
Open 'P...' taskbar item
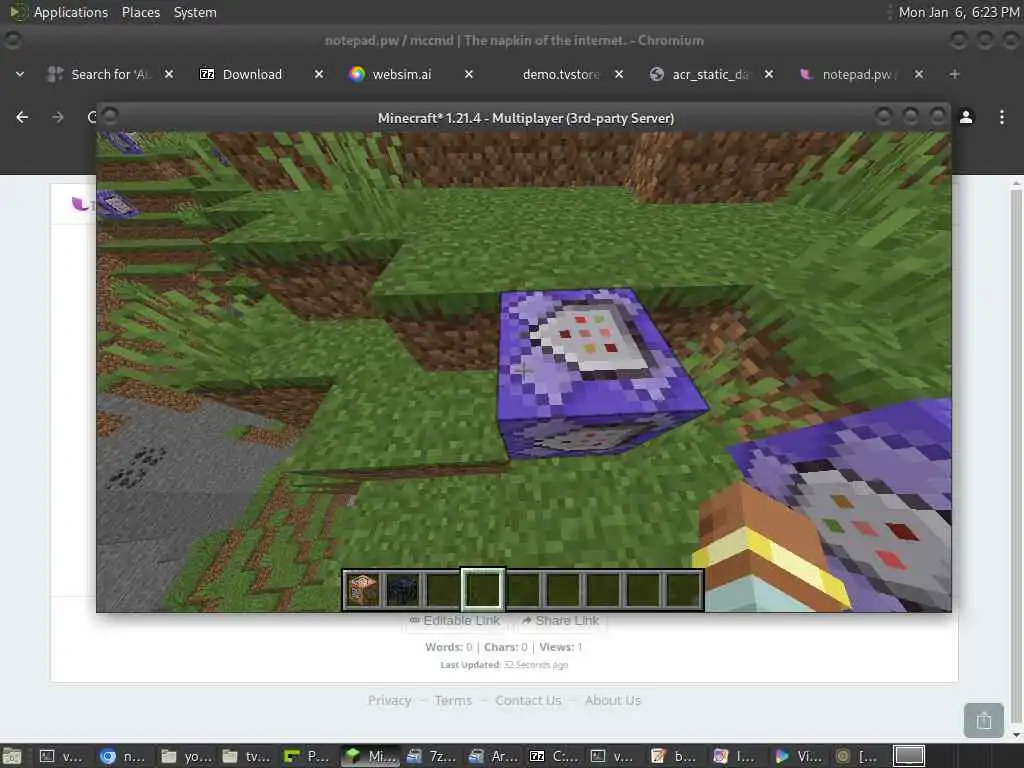coord(307,756)
